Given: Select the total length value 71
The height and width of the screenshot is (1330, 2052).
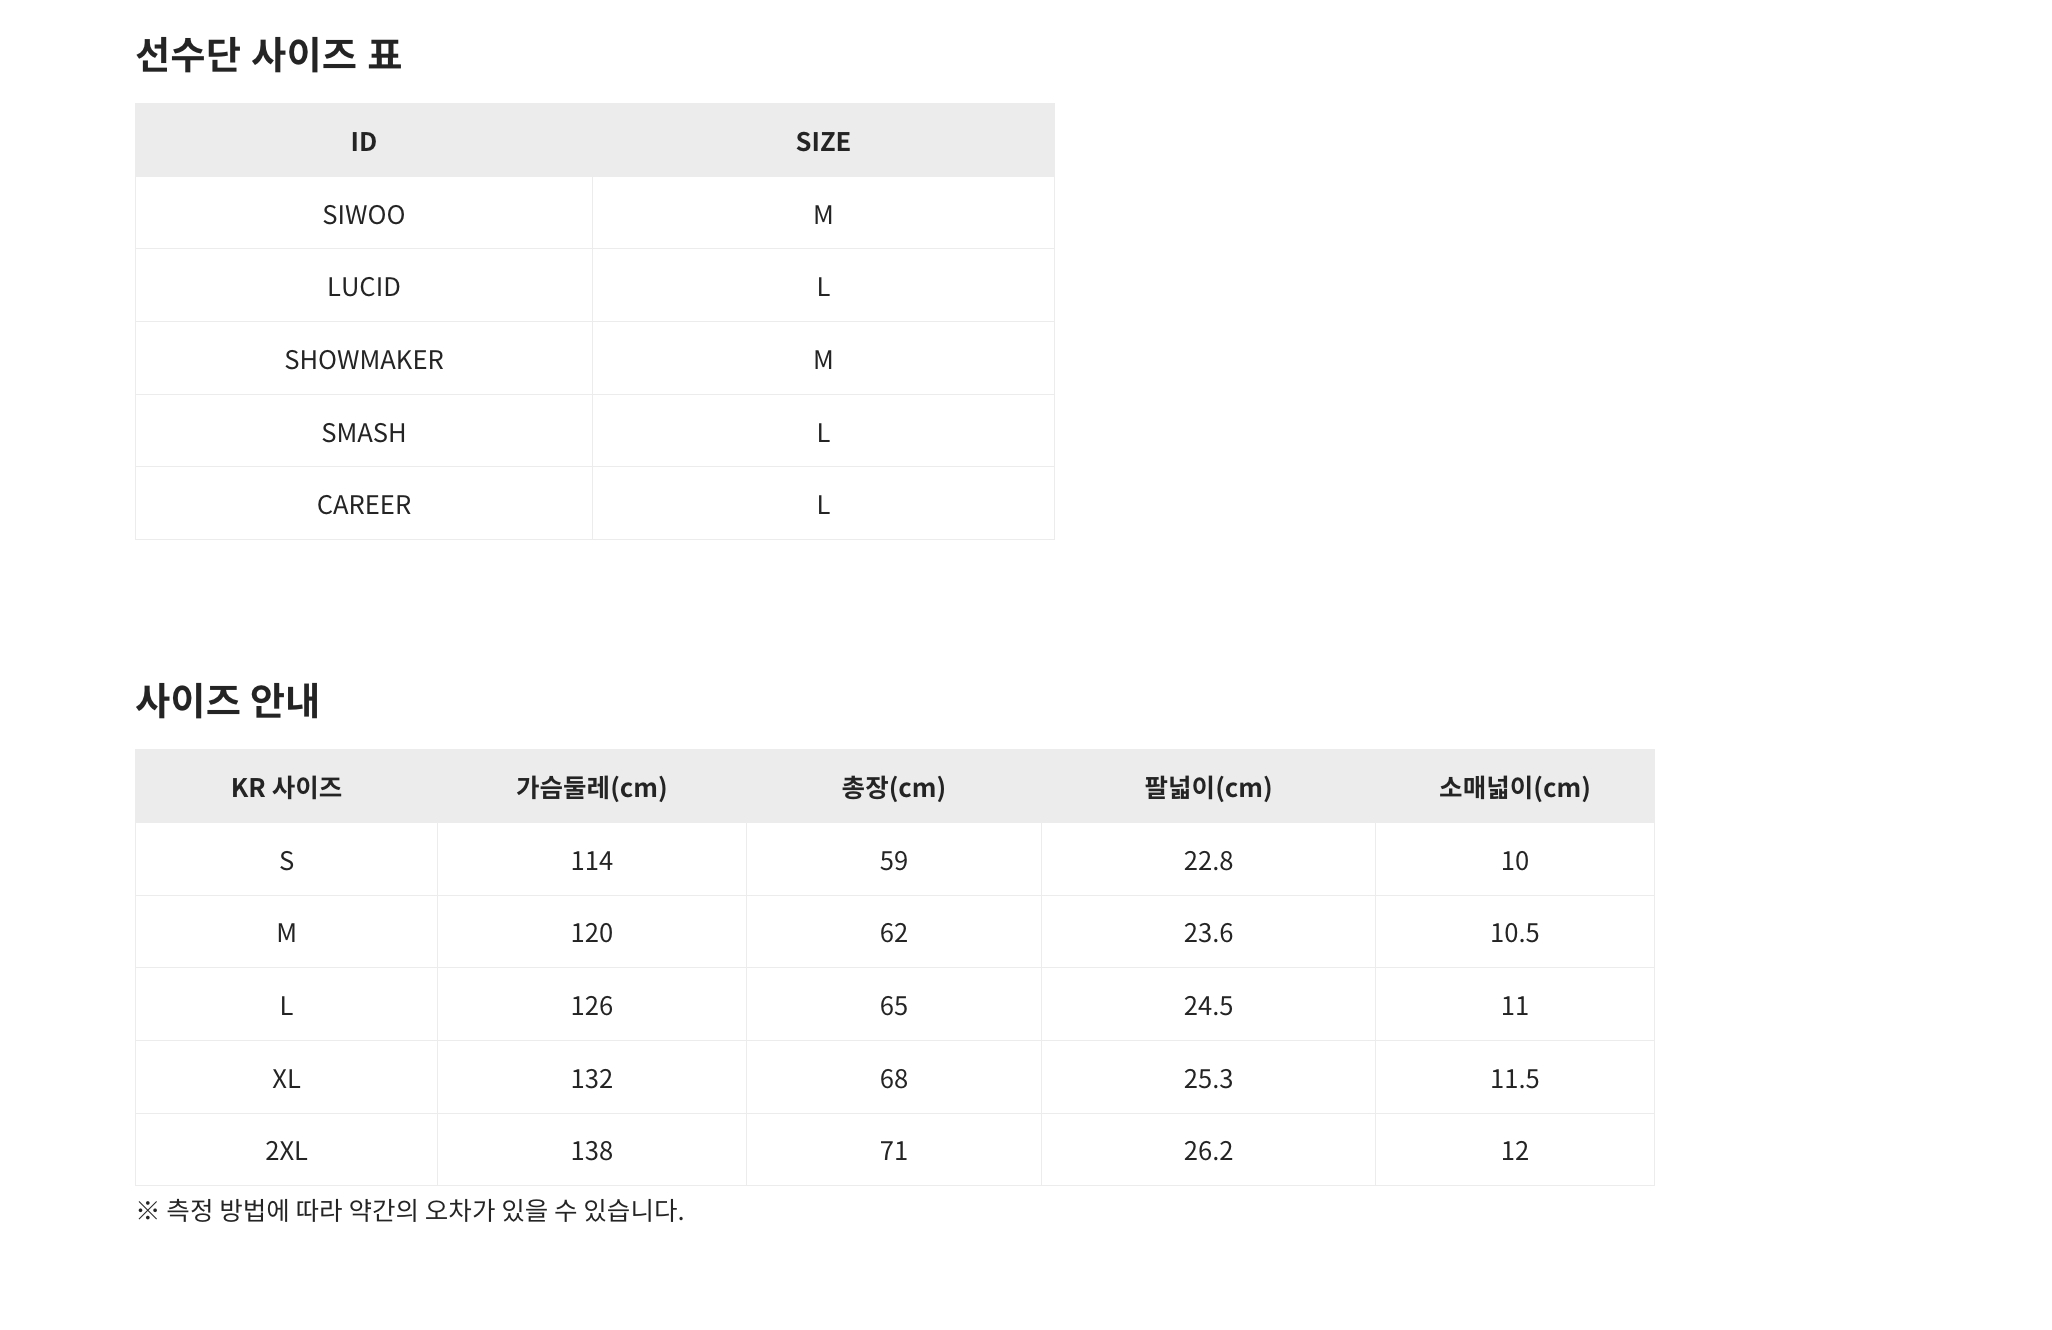Looking at the screenshot, I should tap(893, 1150).
